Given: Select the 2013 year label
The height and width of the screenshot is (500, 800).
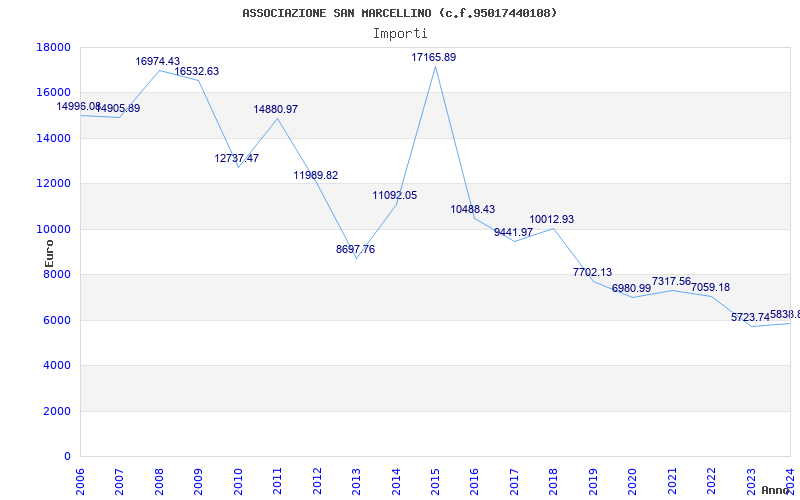Looking at the screenshot, I should [x=357, y=481].
